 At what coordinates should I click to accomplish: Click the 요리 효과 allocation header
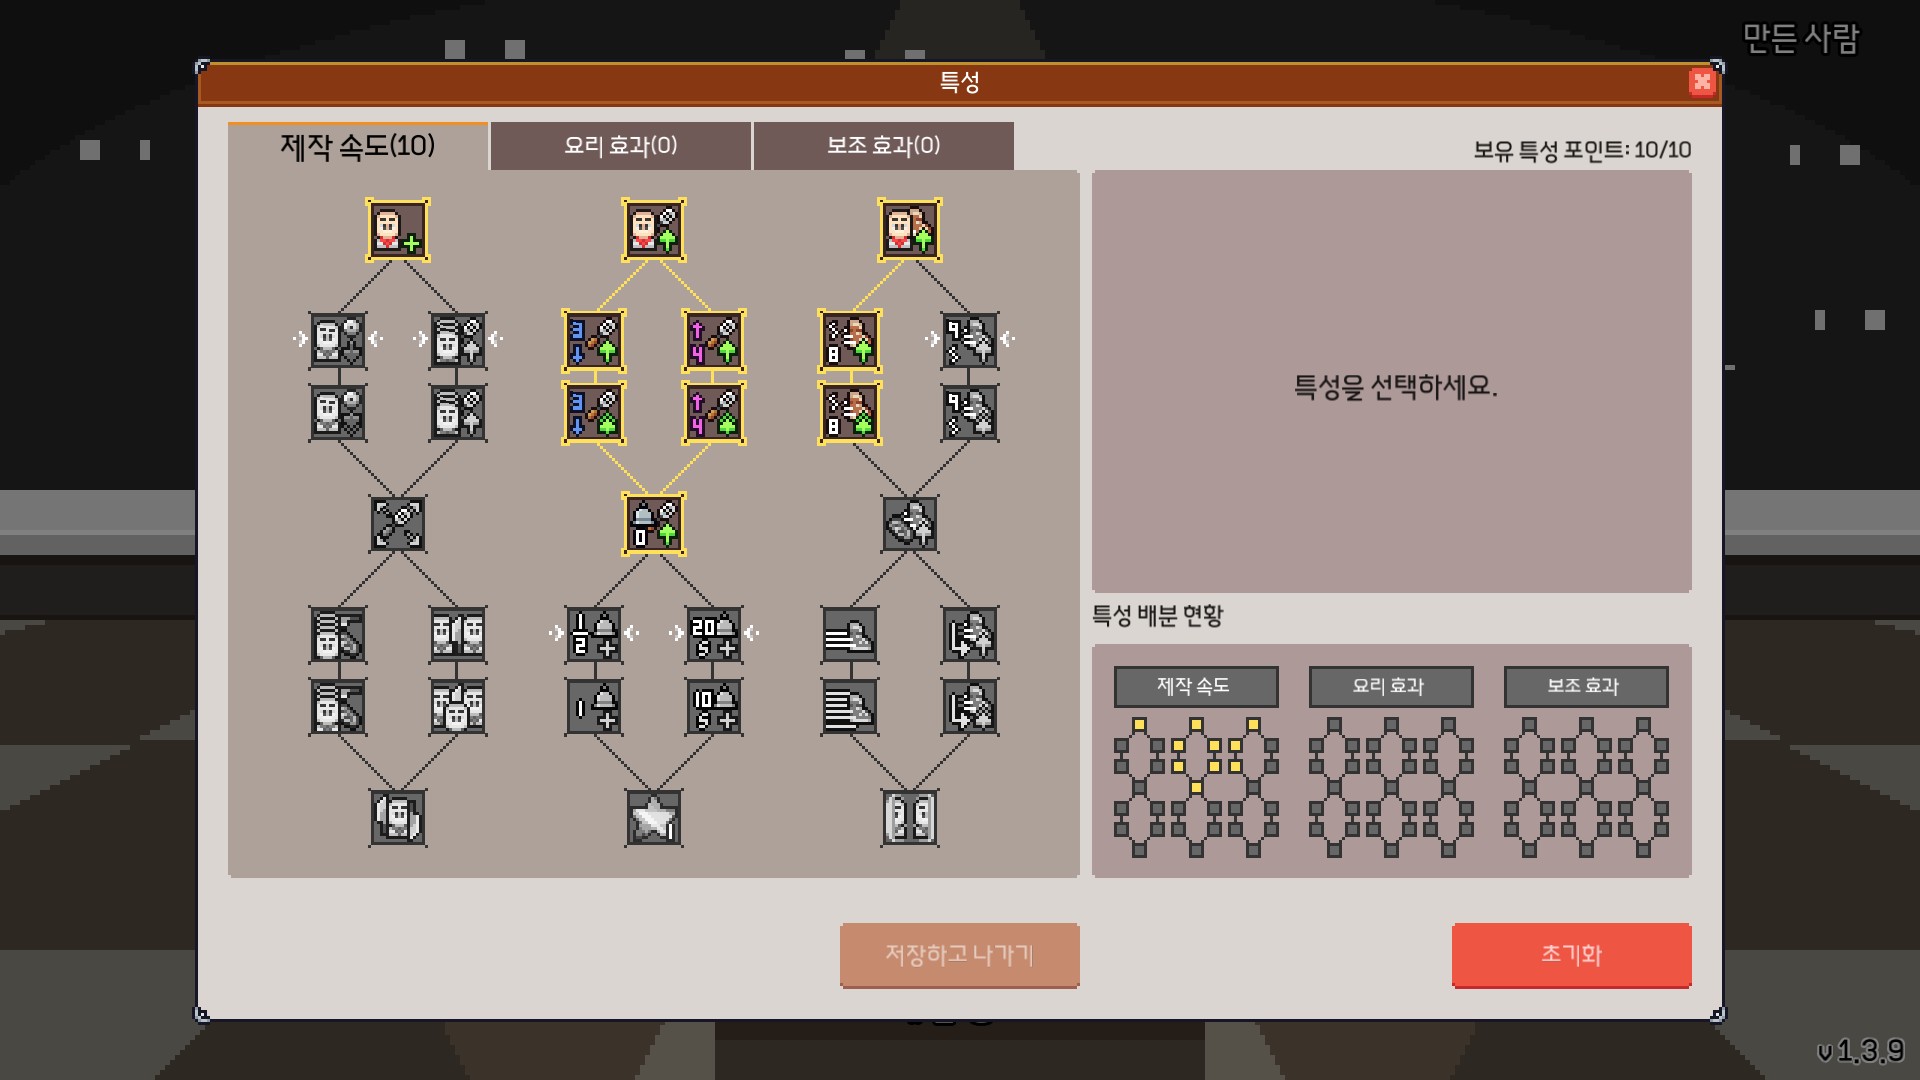click(x=1391, y=687)
